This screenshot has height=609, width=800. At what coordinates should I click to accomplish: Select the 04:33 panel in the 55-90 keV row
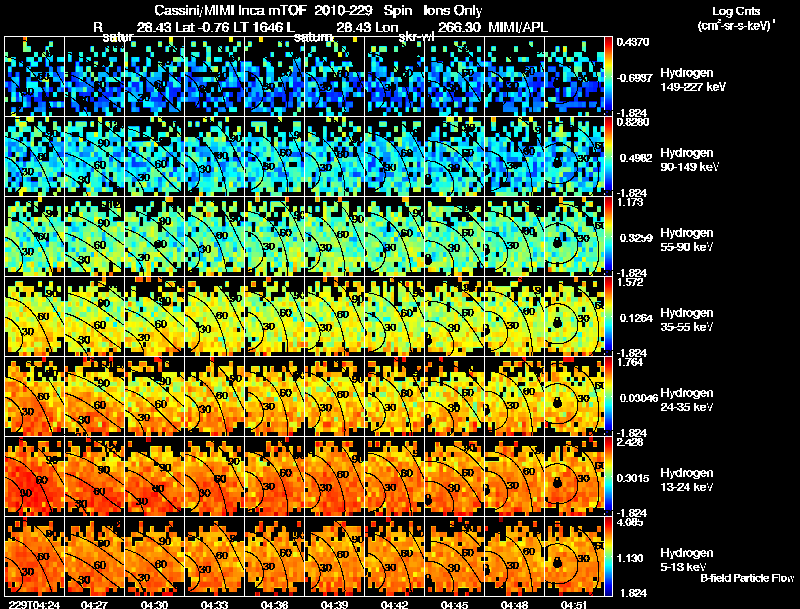[214, 236]
